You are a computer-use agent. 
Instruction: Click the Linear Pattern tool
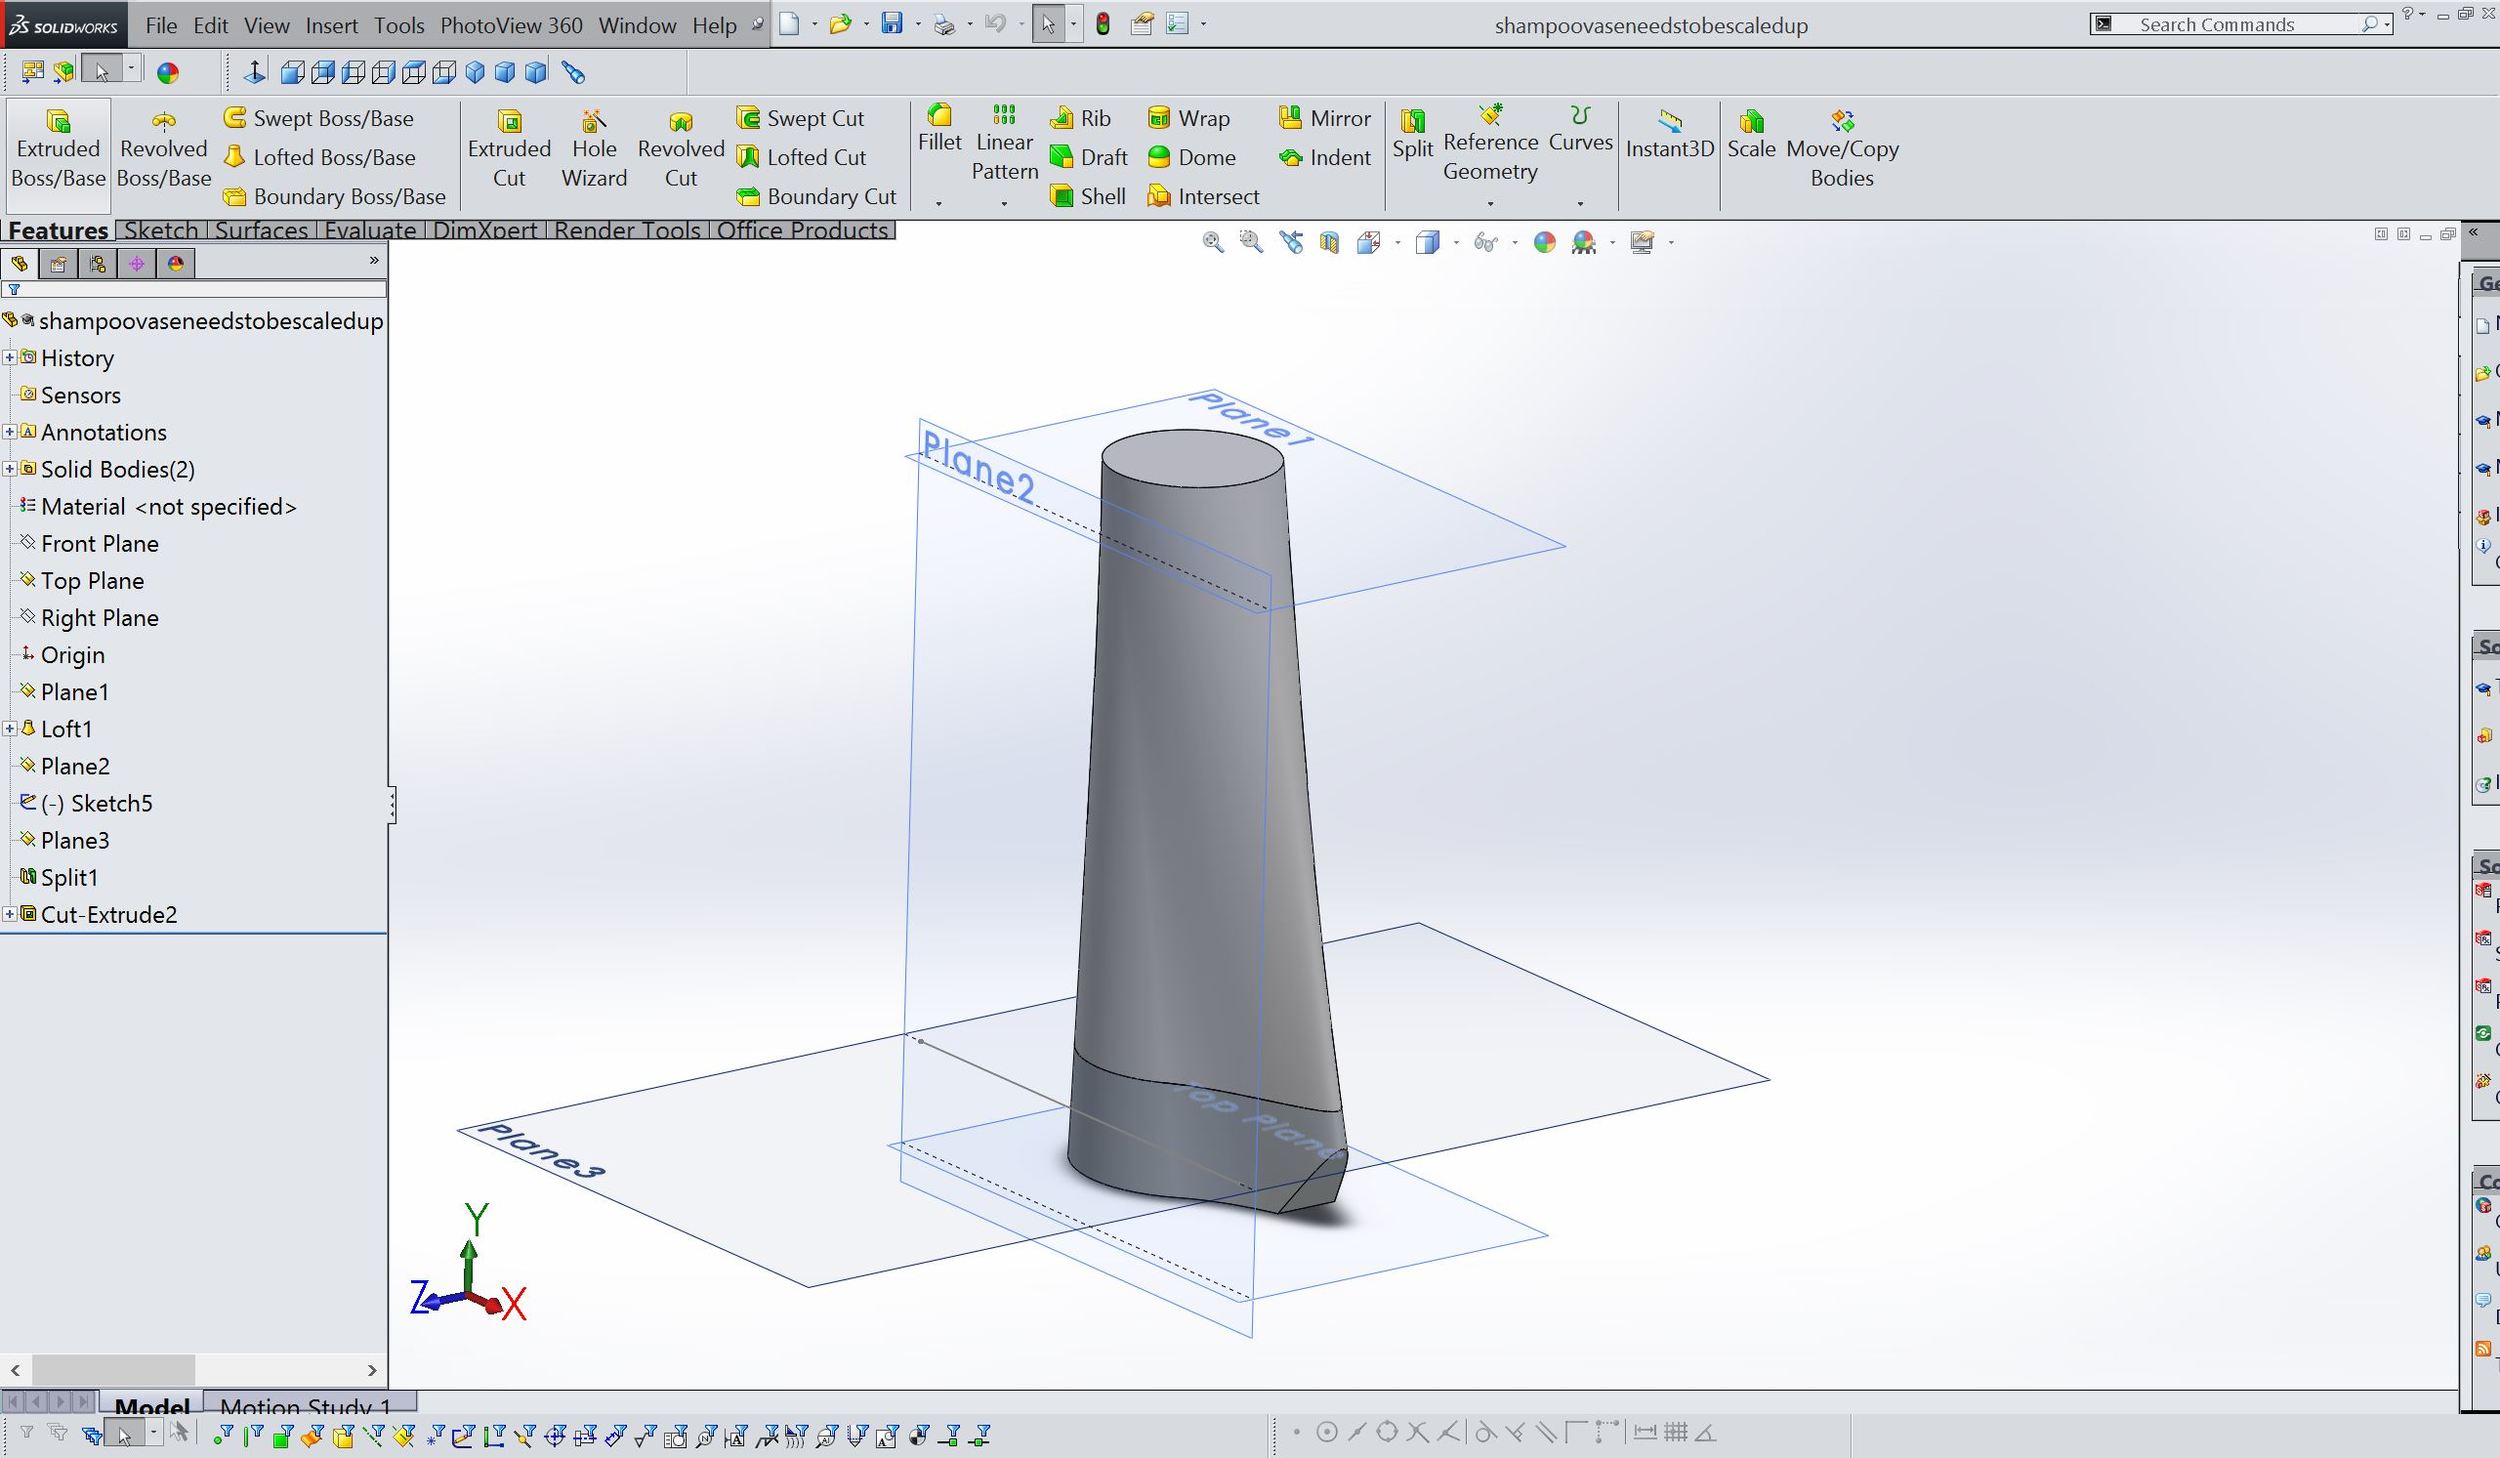(1004, 142)
